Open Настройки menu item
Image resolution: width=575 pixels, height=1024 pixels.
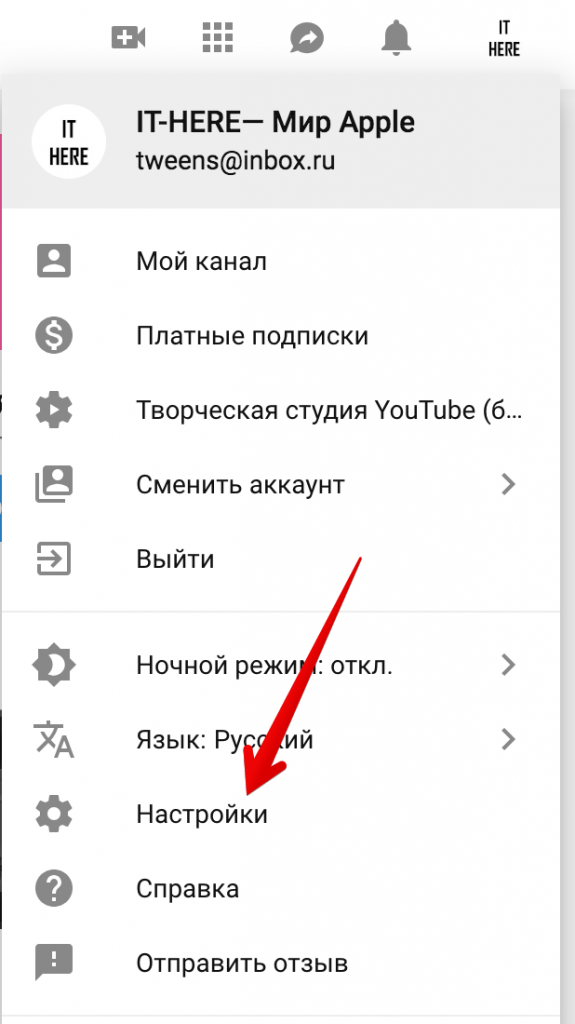281,814
